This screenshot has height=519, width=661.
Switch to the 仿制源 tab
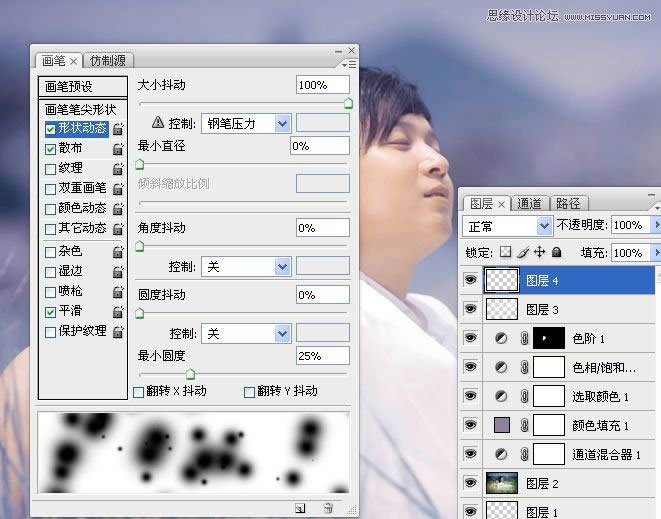coord(109,60)
